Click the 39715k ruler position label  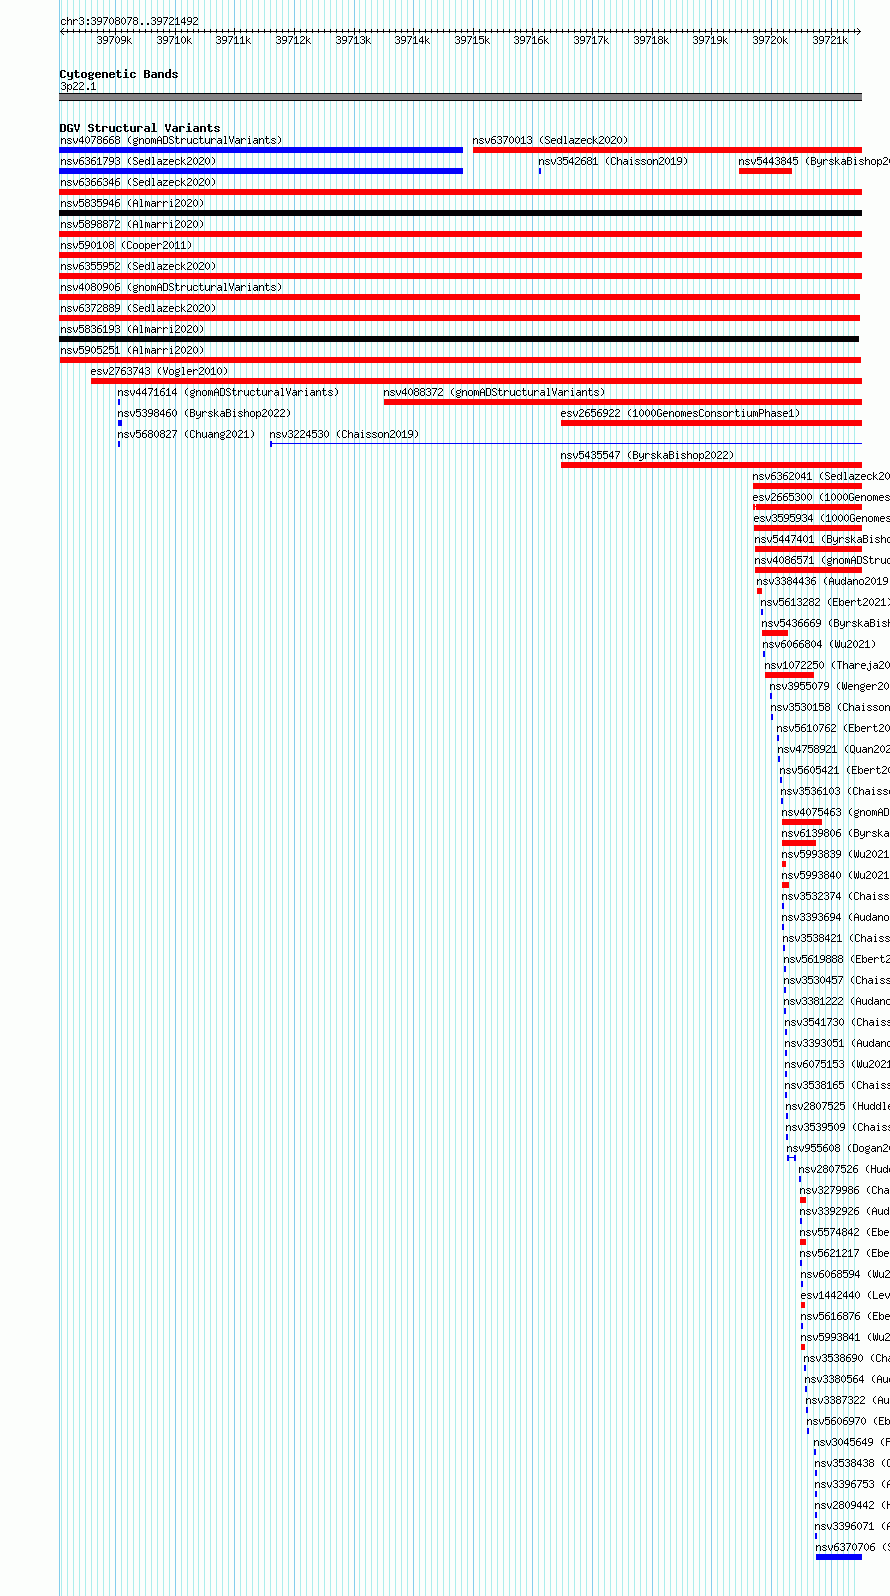pyautogui.click(x=472, y=40)
